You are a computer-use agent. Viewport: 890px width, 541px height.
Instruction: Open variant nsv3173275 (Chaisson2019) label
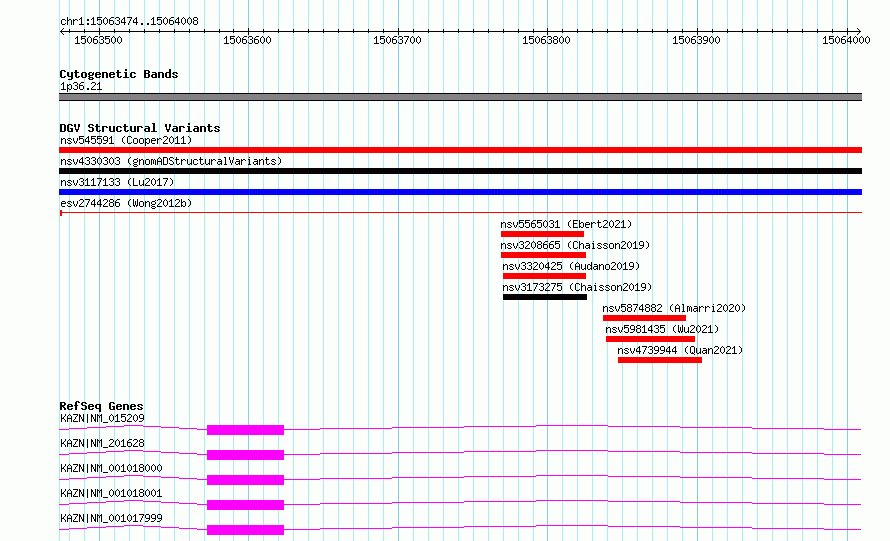tap(577, 287)
